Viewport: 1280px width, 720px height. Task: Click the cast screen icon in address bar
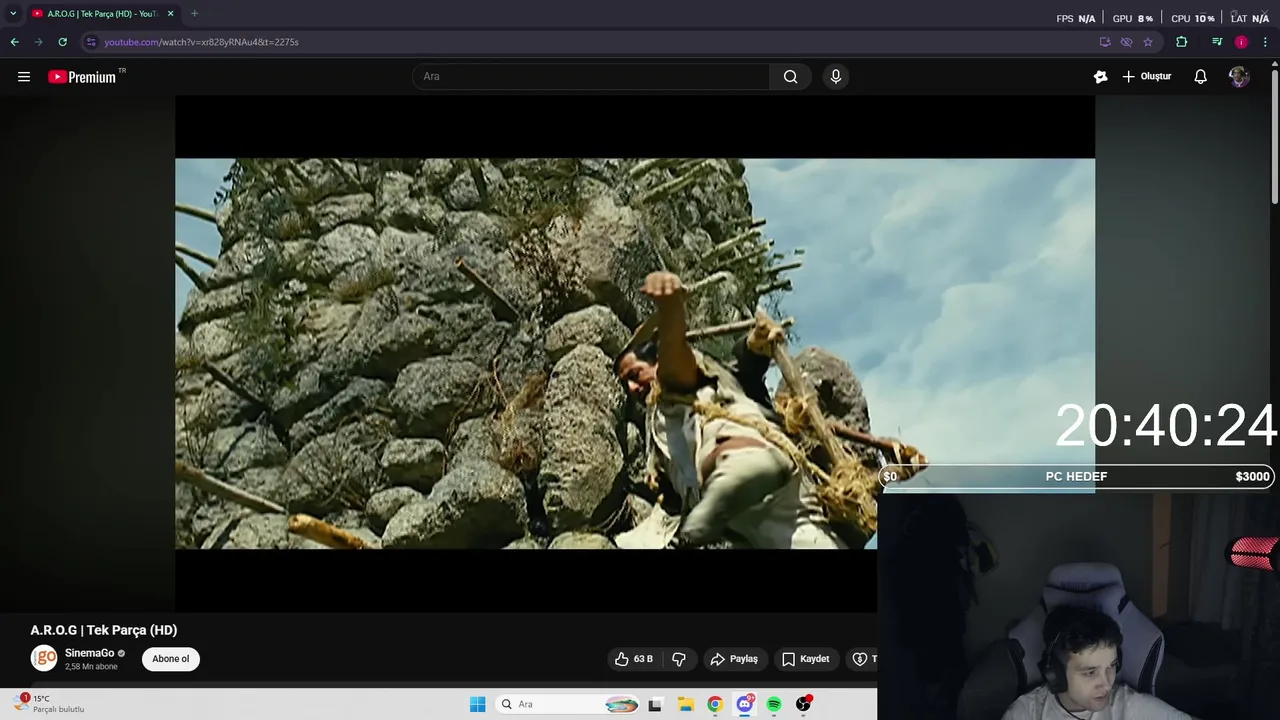(1105, 42)
